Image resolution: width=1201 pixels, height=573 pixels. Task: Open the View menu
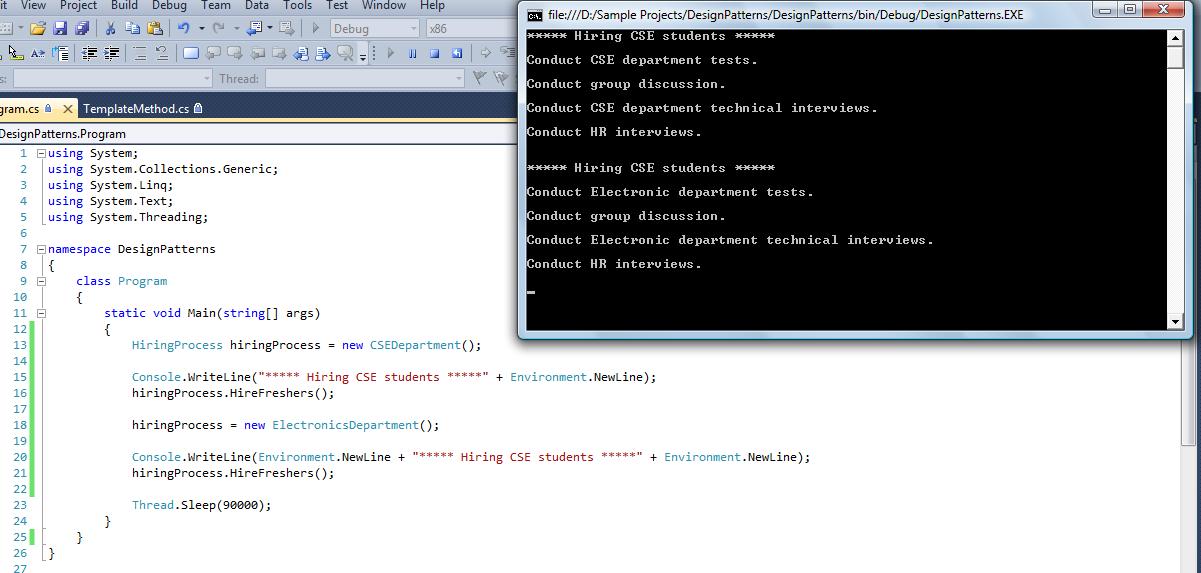click(x=33, y=6)
